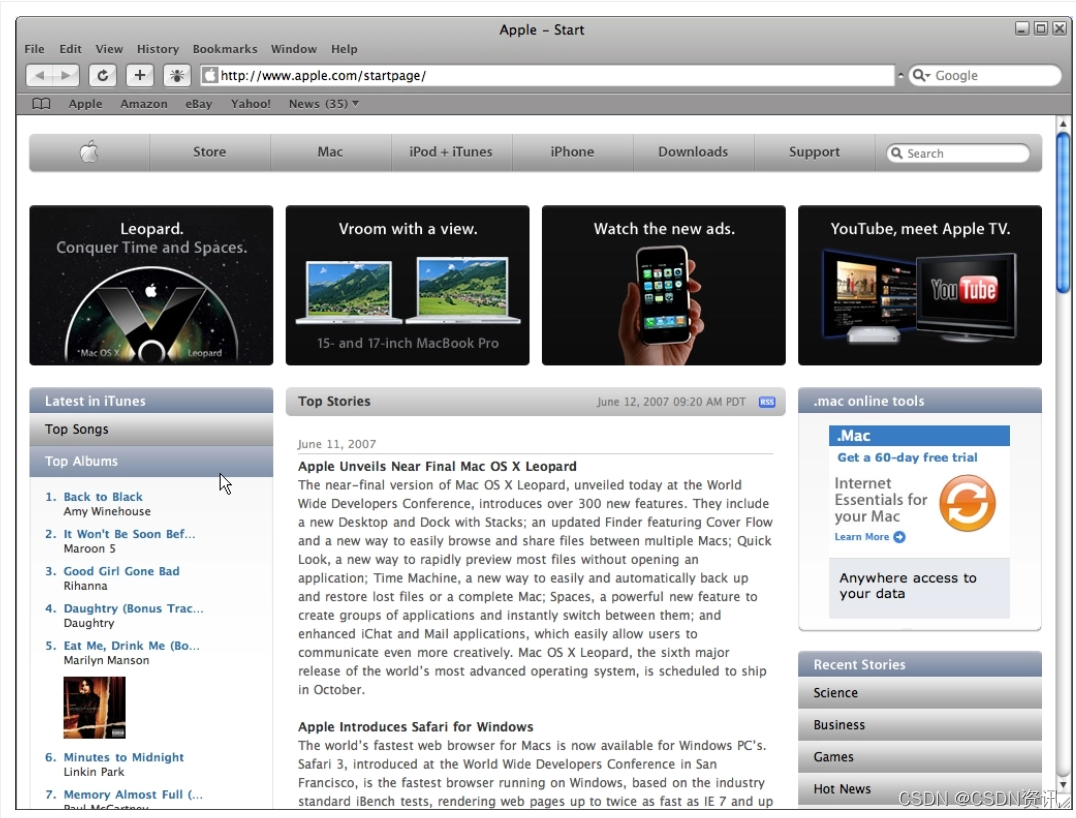Viewport: 1076px width, 818px height.
Task: Click the orange .Mac sync icon
Action: [x=968, y=503]
